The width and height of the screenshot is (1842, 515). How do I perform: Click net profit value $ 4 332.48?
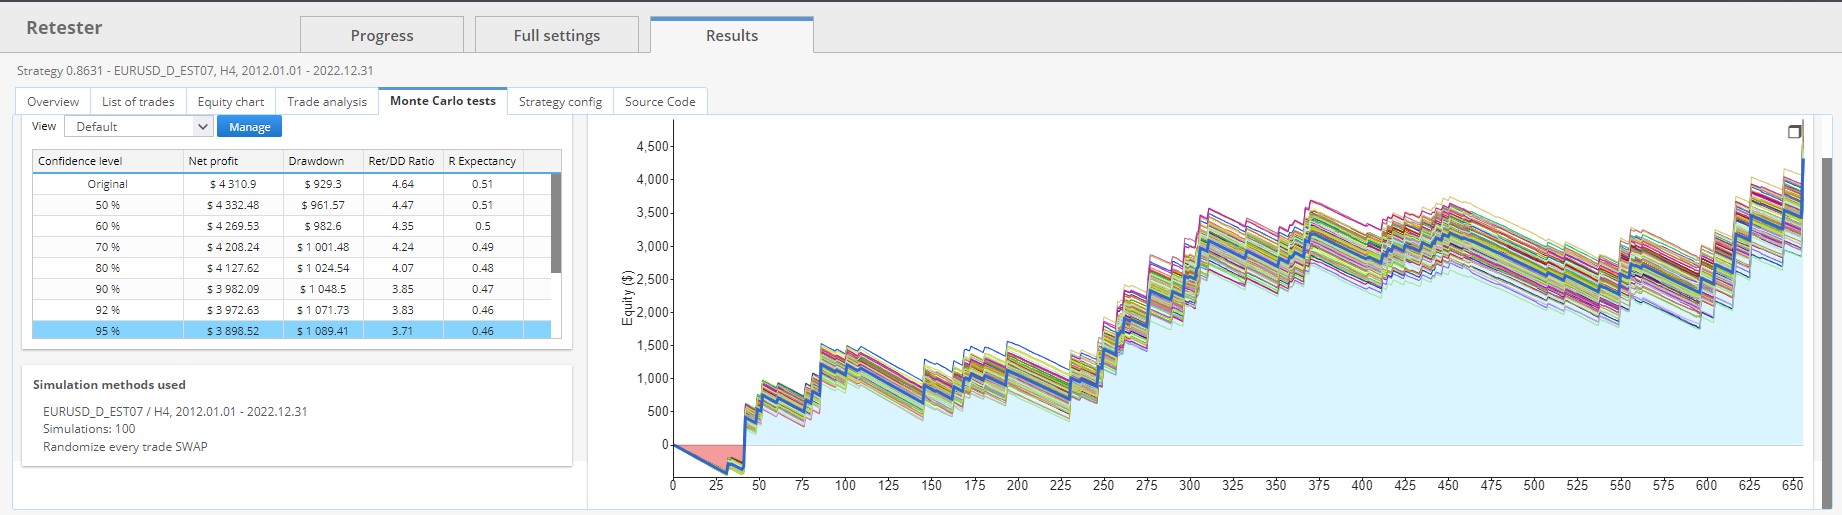coord(234,205)
